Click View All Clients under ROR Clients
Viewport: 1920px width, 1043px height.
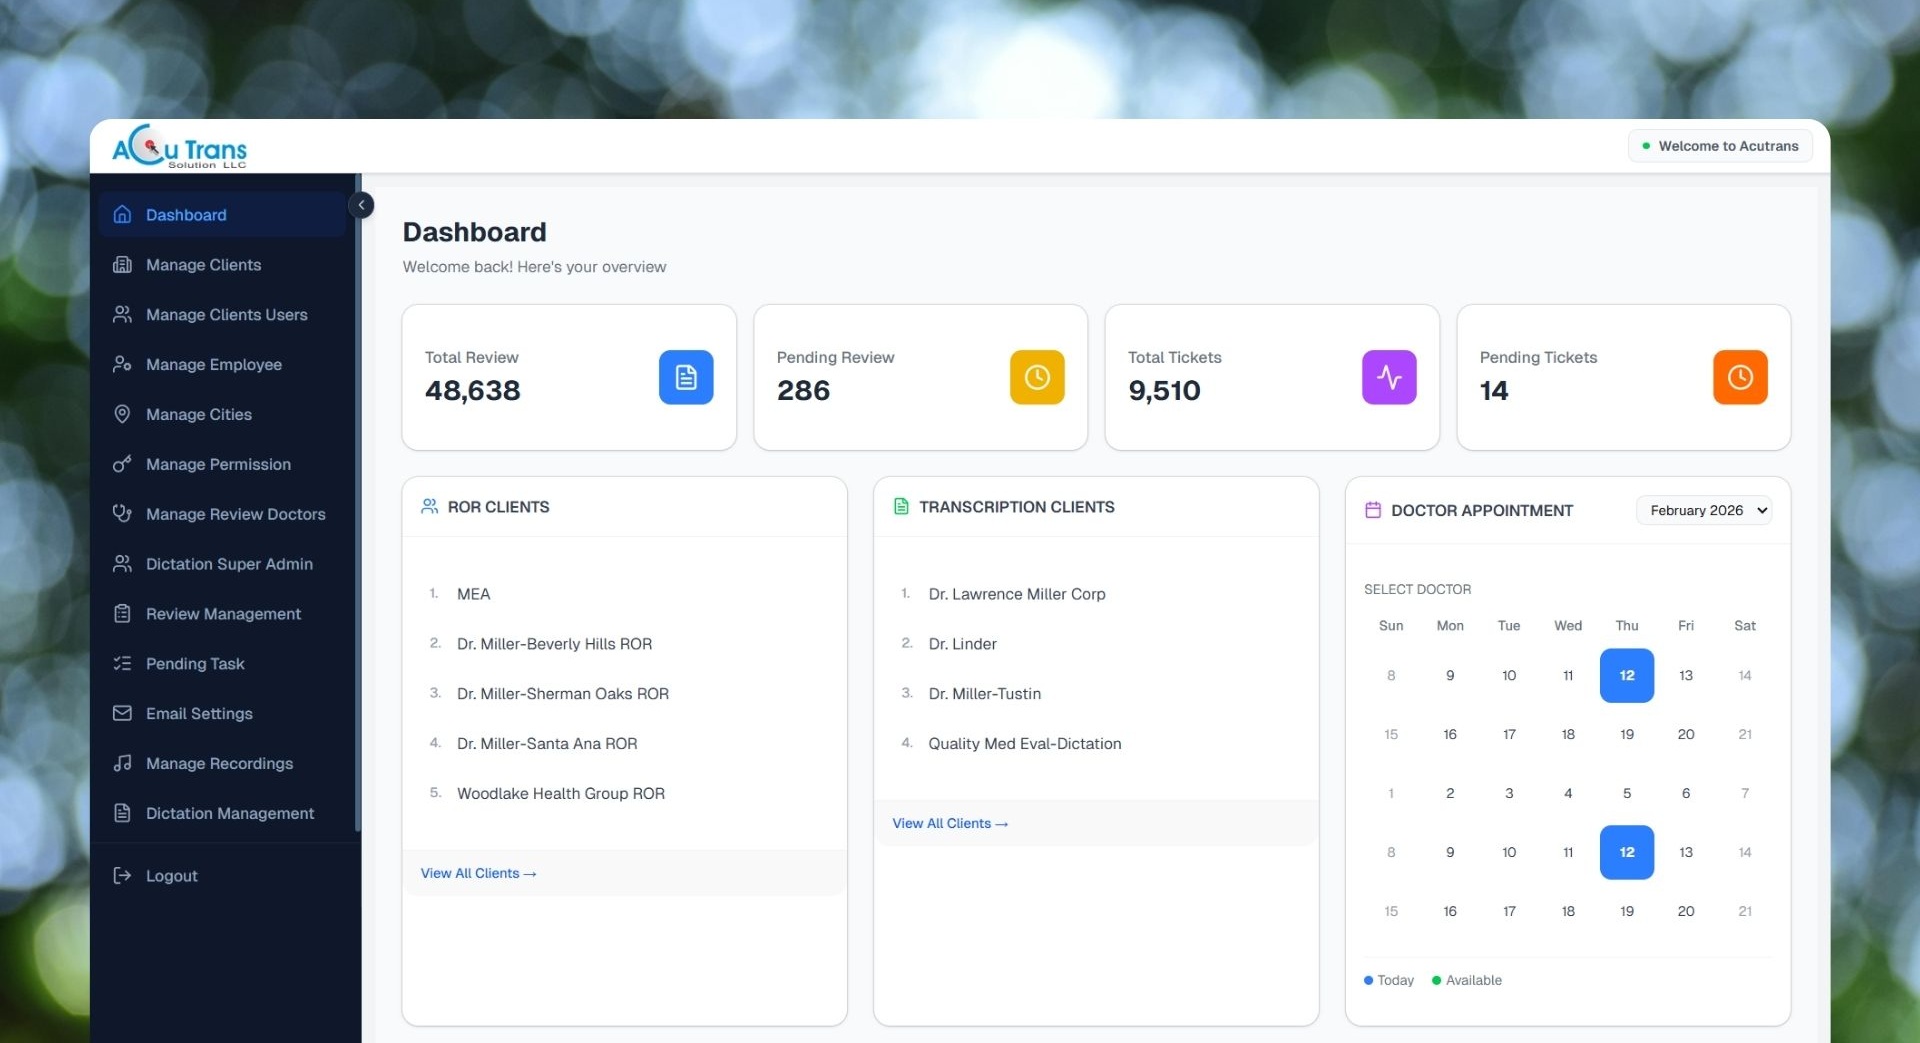[478, 873]
